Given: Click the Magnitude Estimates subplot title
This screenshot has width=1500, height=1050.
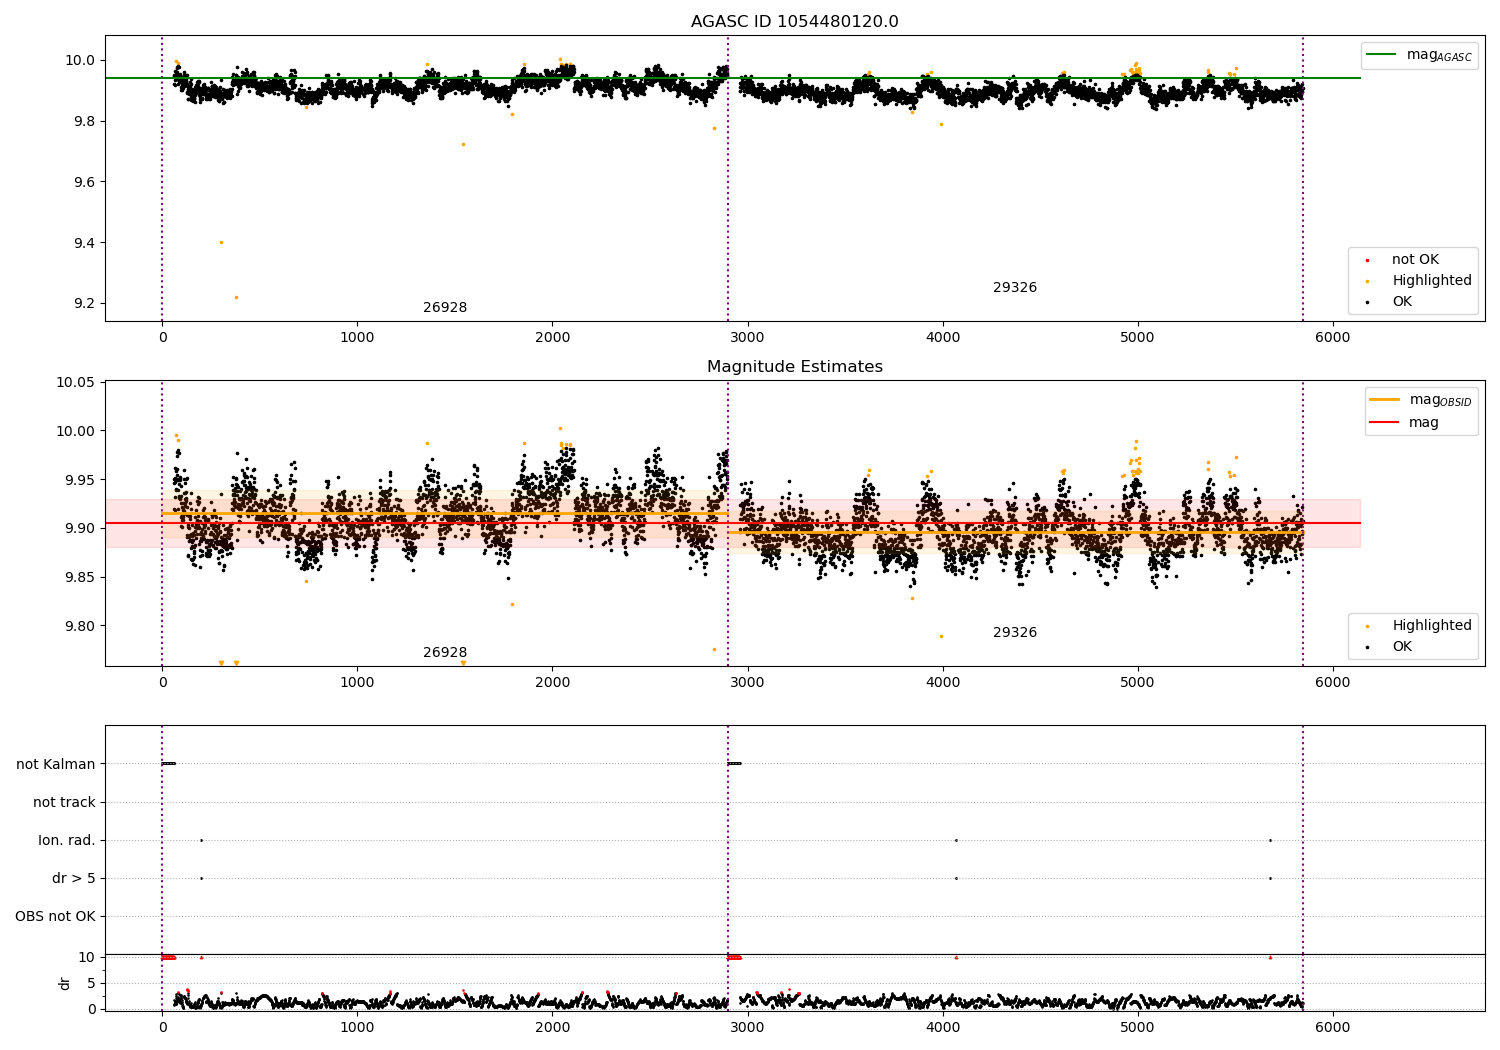Looking at the screenshot, I should pos(794,367).
